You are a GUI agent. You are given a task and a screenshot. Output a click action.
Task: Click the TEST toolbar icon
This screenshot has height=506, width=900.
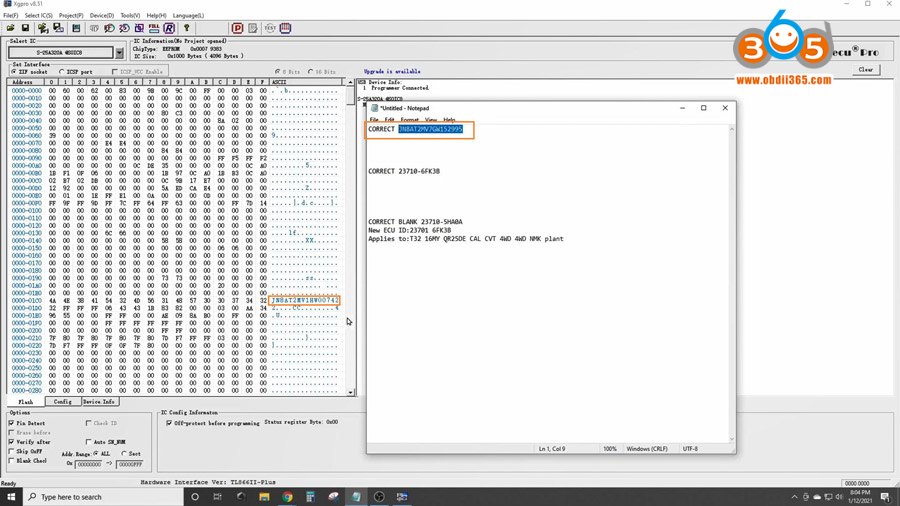[270, 28]
